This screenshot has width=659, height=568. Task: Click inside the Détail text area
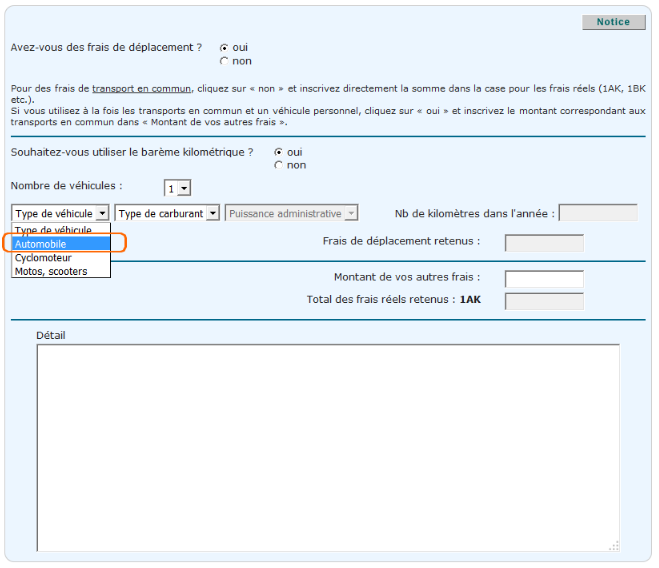328,446
